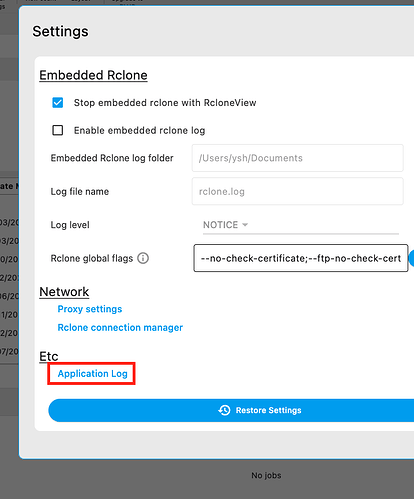Open Rclone connection manager link
This screenshot has width=414, height=499.
click(x=120, y=328)
